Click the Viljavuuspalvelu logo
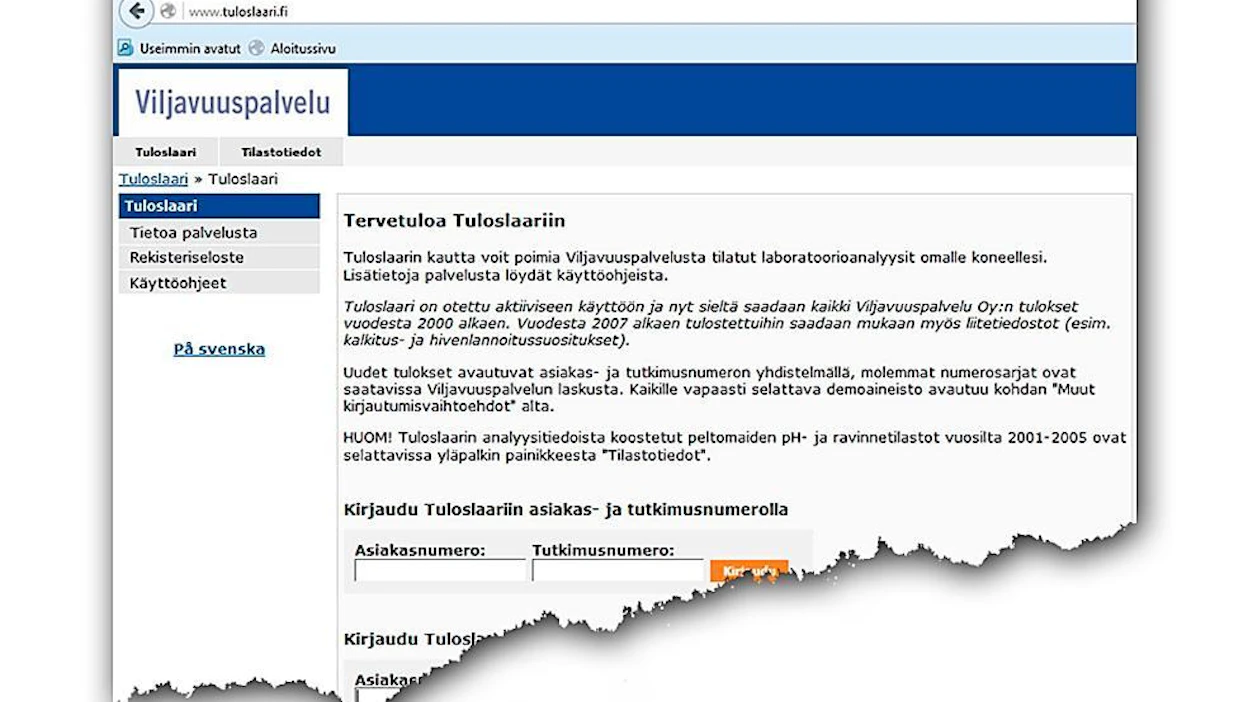 coord(232,102)
